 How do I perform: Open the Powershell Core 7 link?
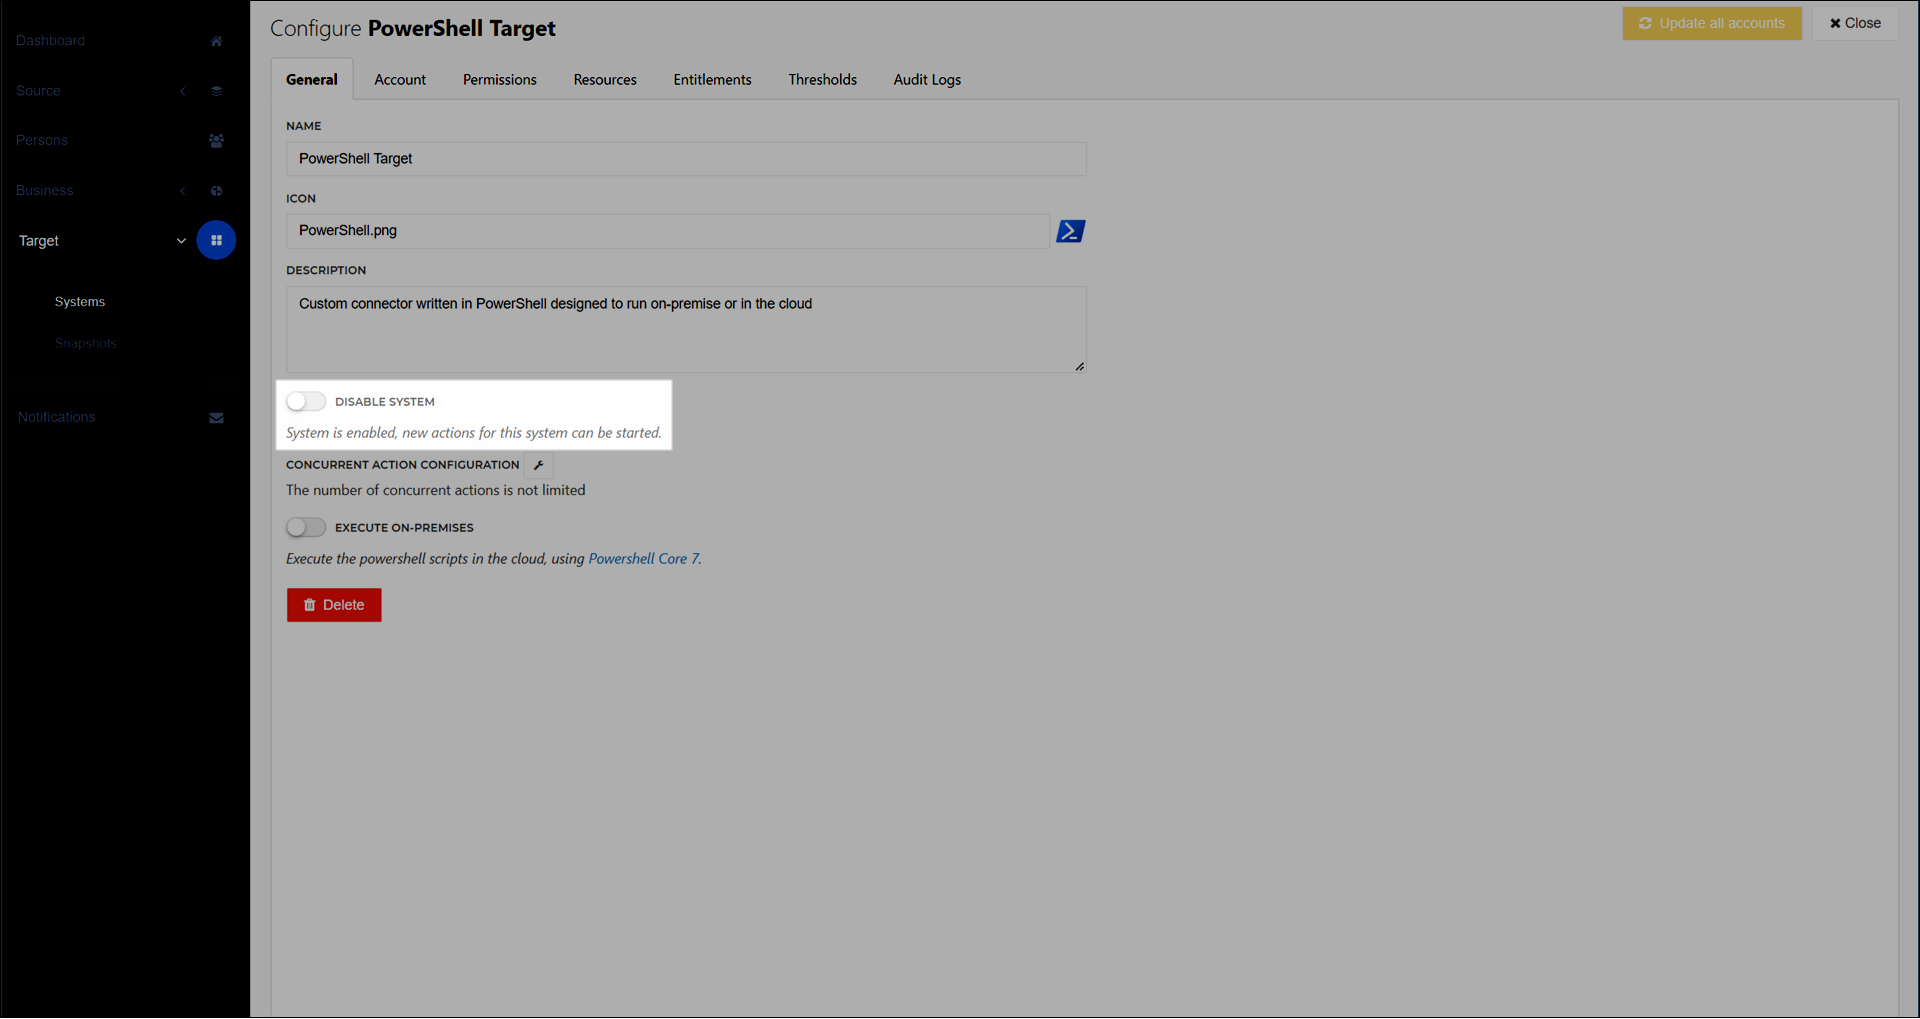click(644, 559)
